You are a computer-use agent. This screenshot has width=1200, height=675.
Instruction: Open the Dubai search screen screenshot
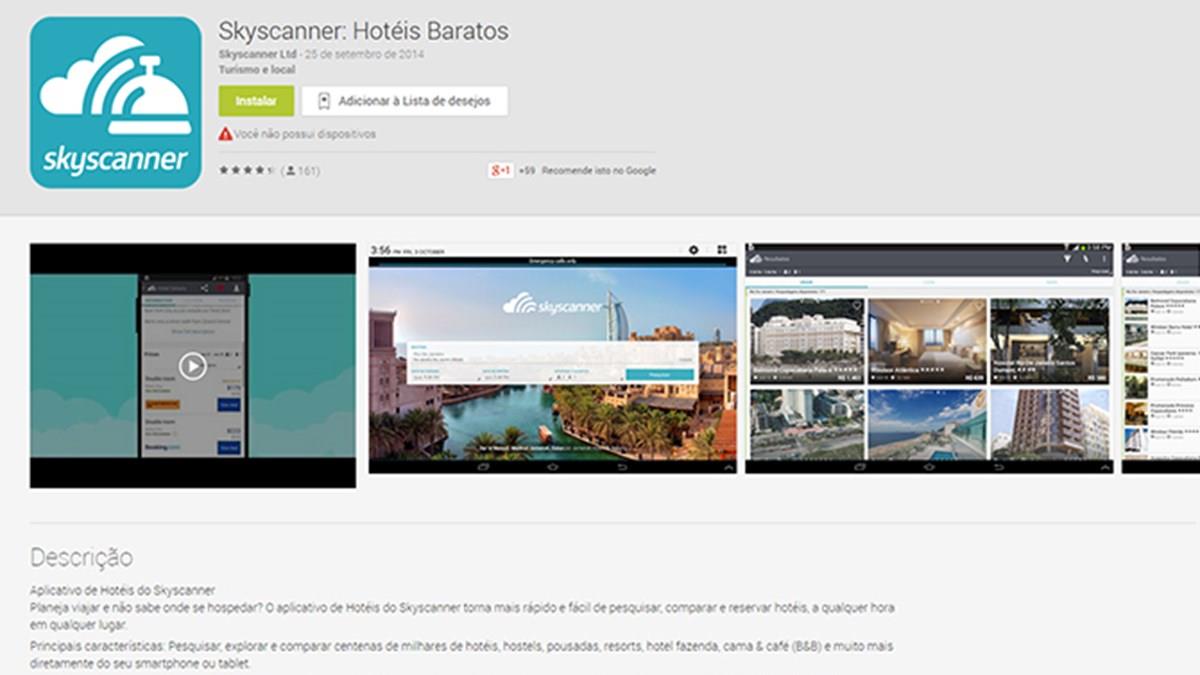tap(552, 358)
